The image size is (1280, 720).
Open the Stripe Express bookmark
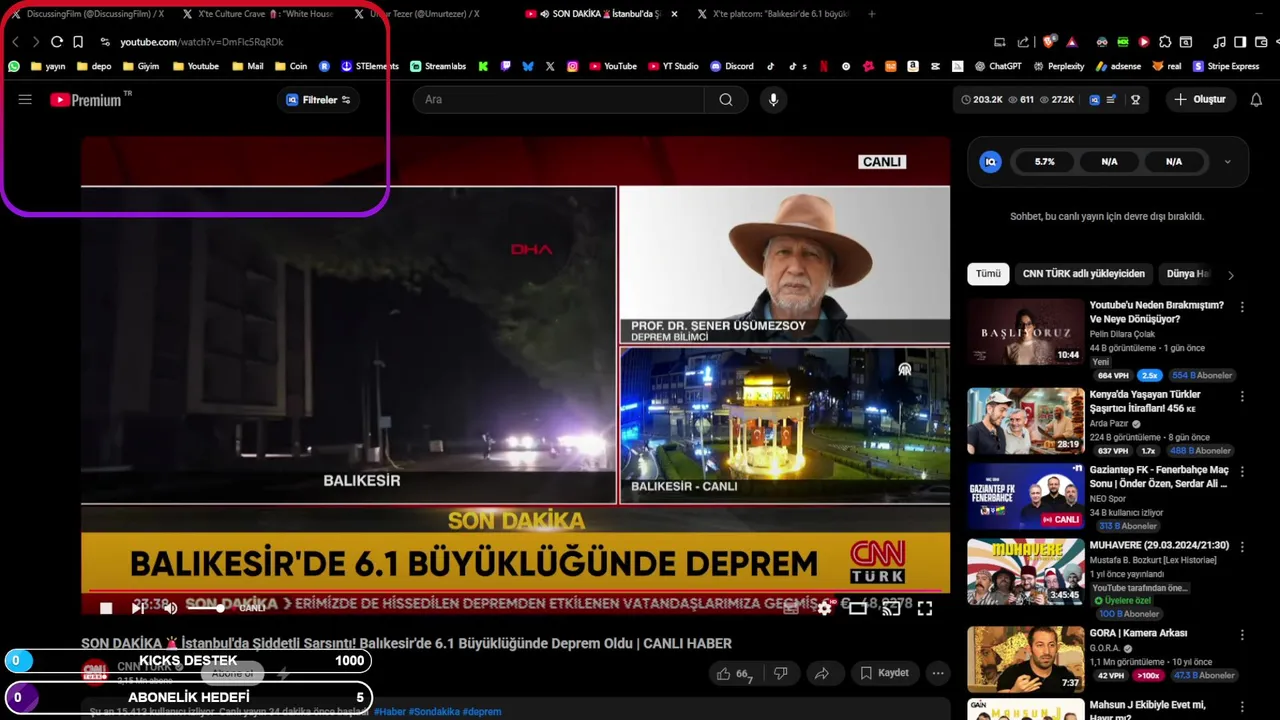point(1225,66)
